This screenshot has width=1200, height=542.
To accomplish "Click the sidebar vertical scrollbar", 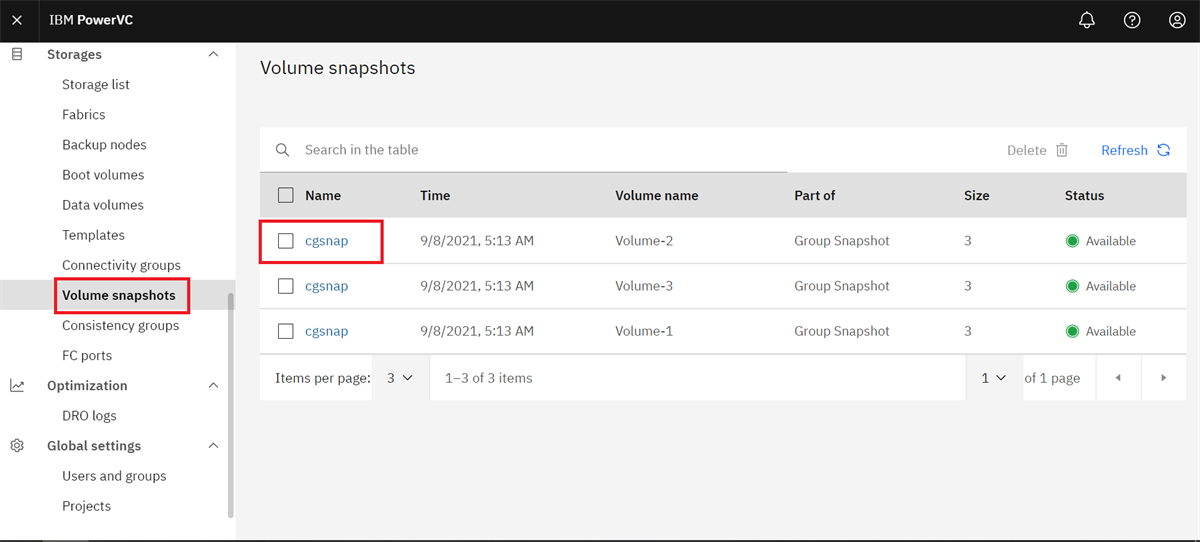I will click(x=231, y=405).
